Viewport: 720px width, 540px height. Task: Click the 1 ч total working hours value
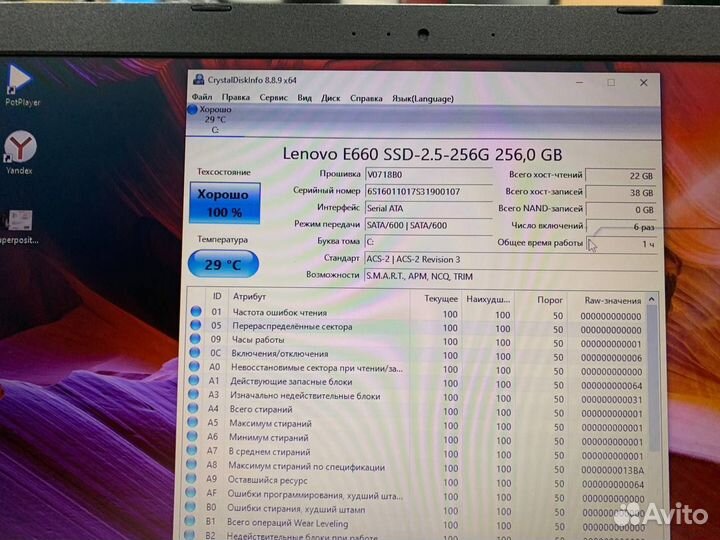point(622,244)
